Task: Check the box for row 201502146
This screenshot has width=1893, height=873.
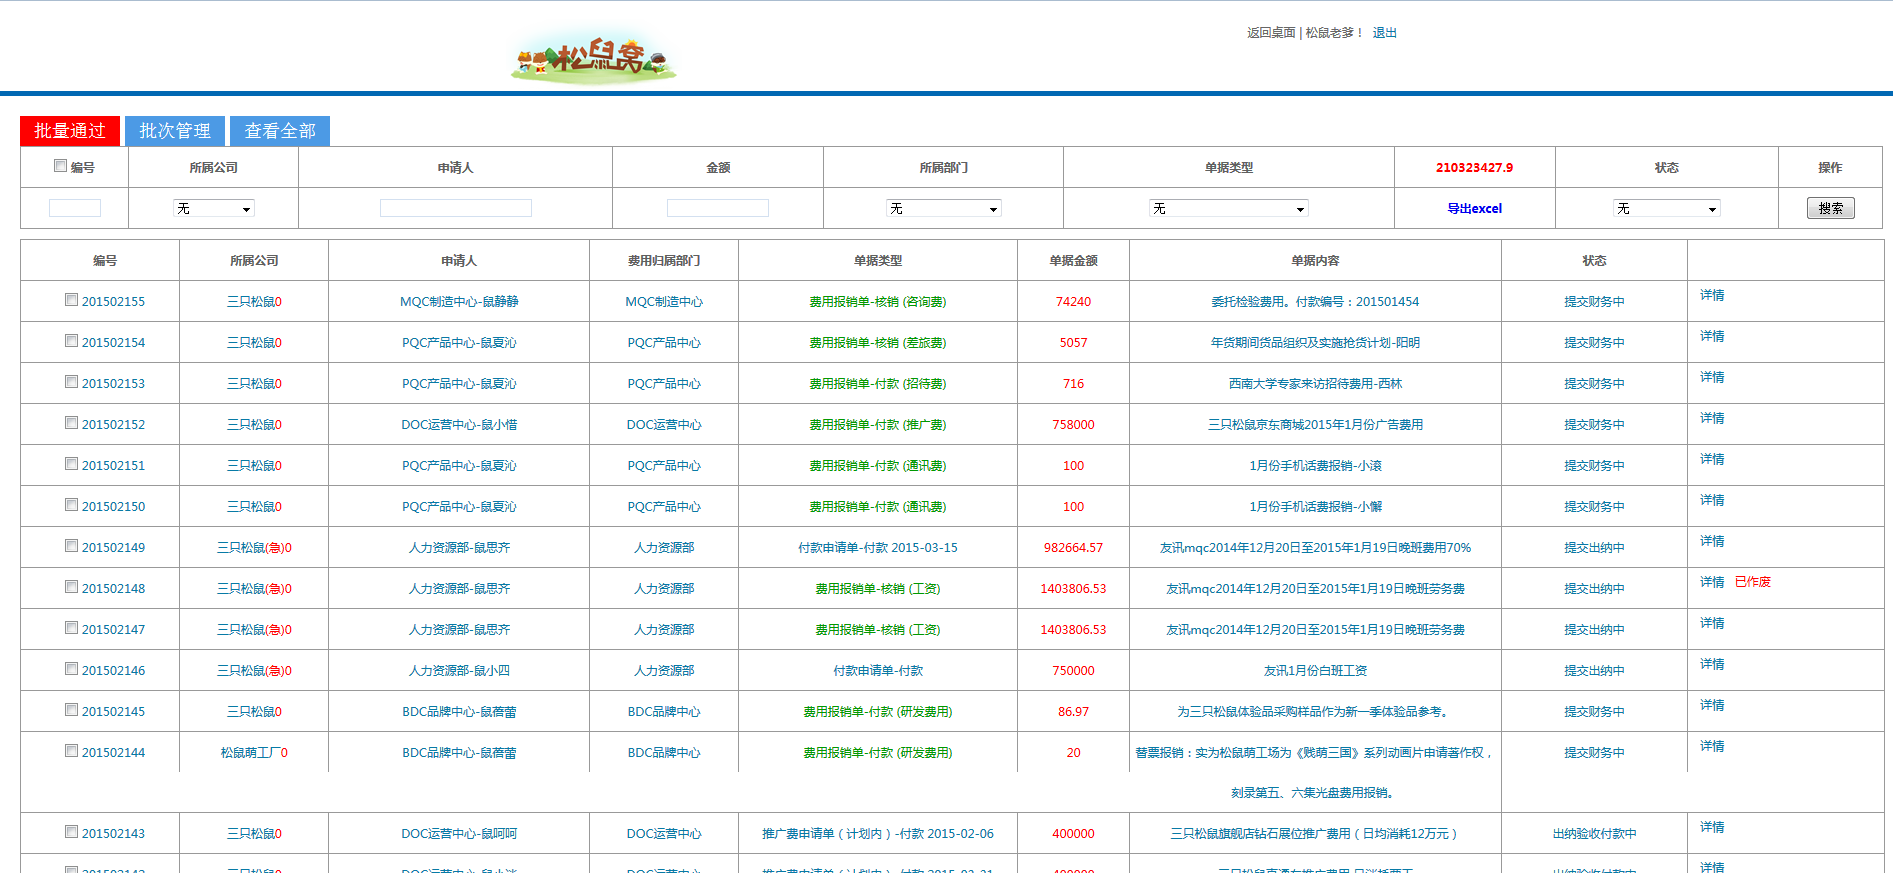Action: click(72, 669)
